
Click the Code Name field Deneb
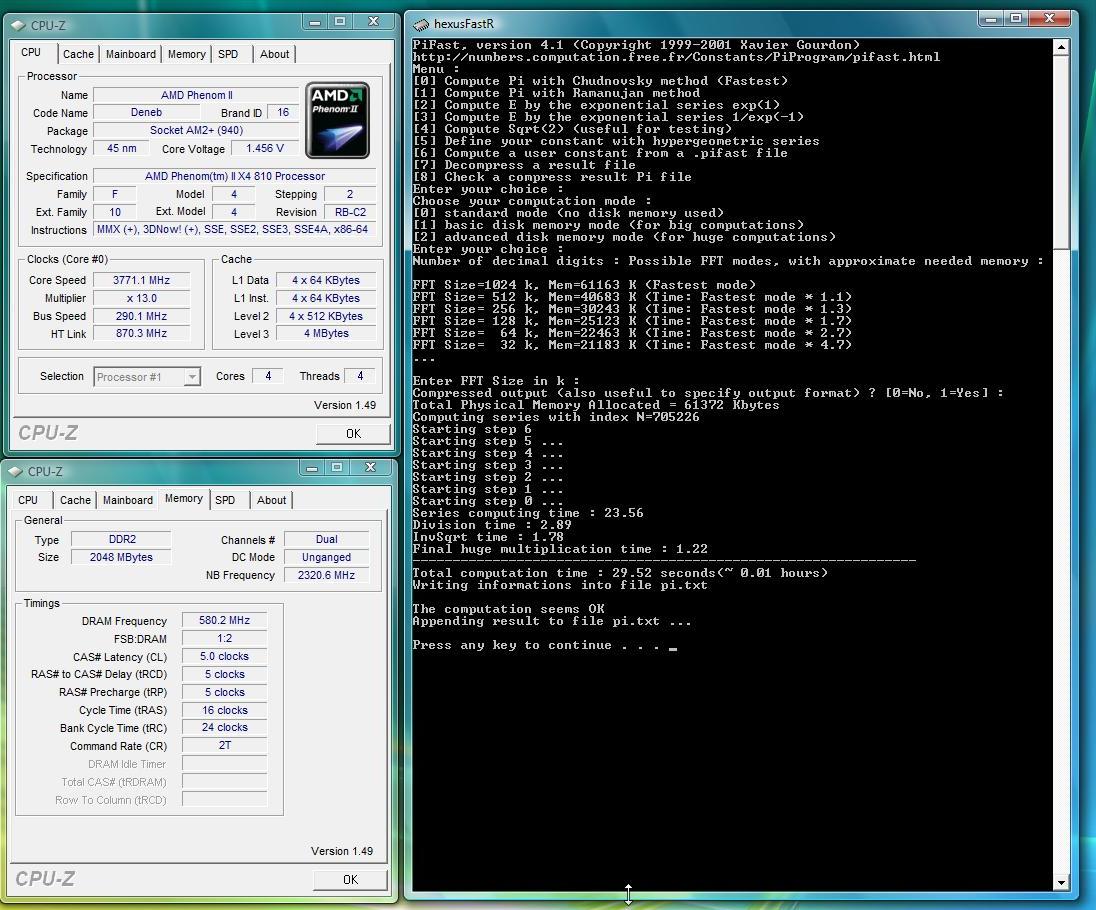146,113
